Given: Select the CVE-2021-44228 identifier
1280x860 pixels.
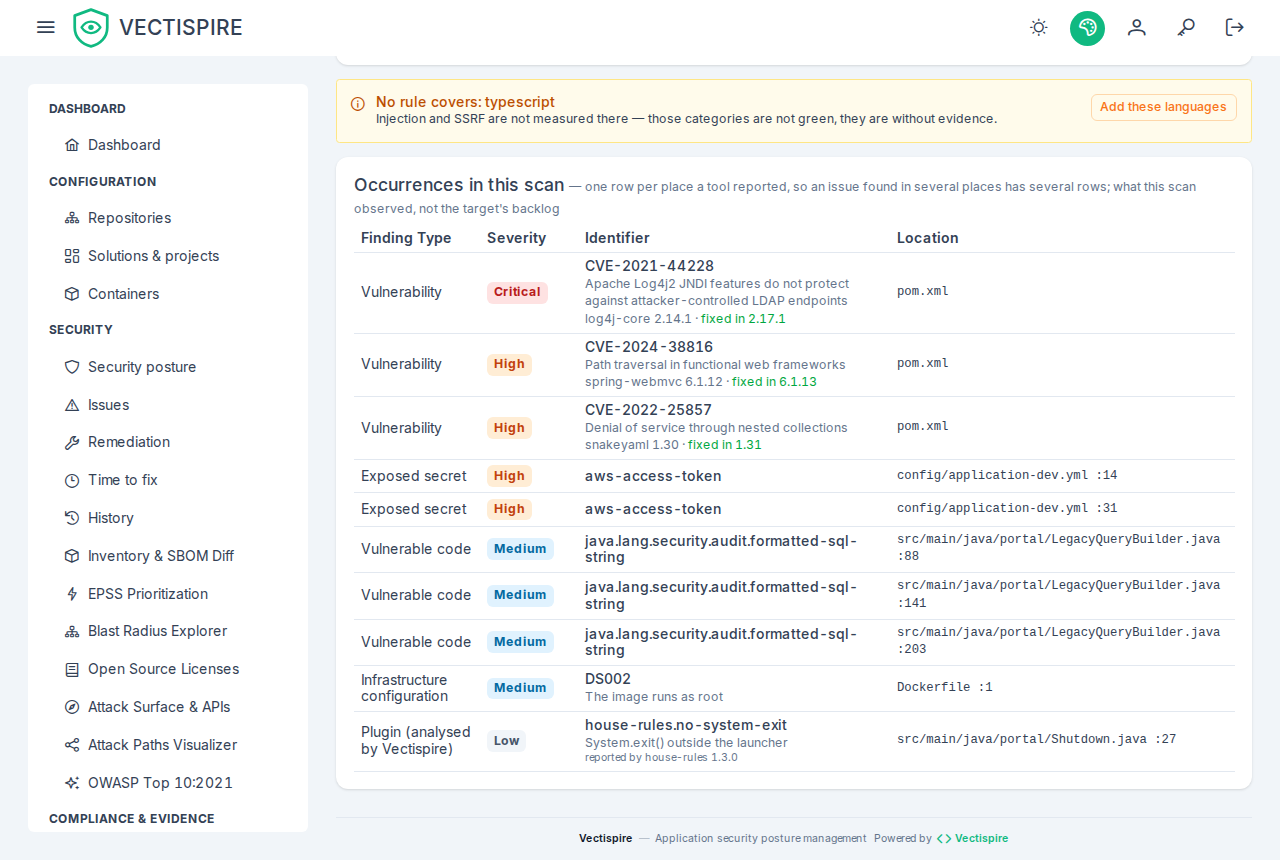Looking at the screenshot, I should [x=649, y=266].
